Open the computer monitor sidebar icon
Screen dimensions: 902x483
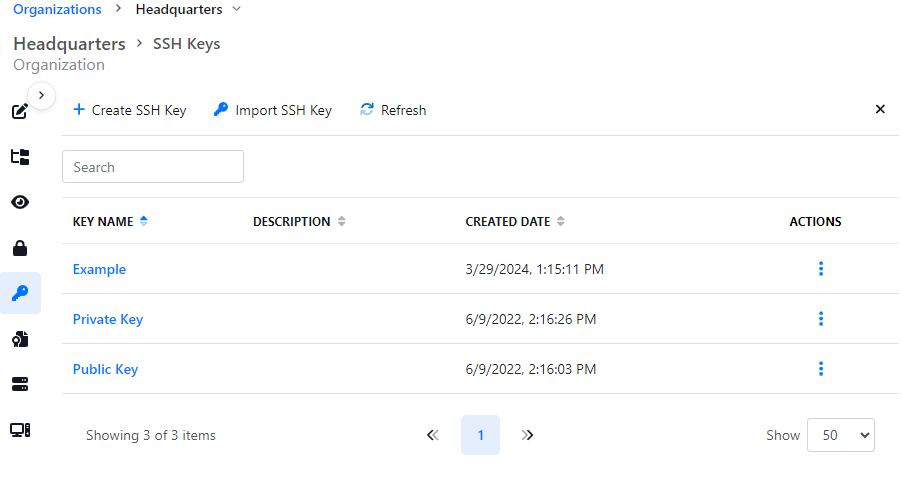tap(20, 430)
